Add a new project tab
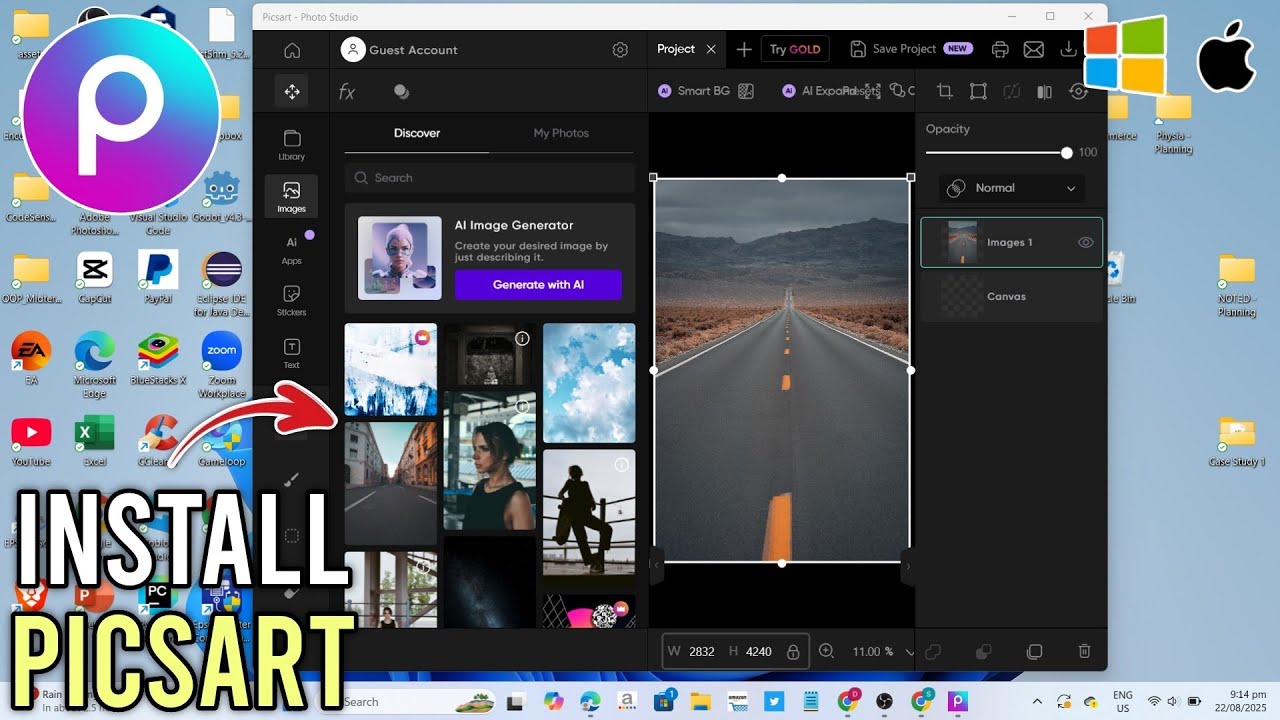Image resolution: width=1280 pixels, height=720 pixels. tap(743, 49)
